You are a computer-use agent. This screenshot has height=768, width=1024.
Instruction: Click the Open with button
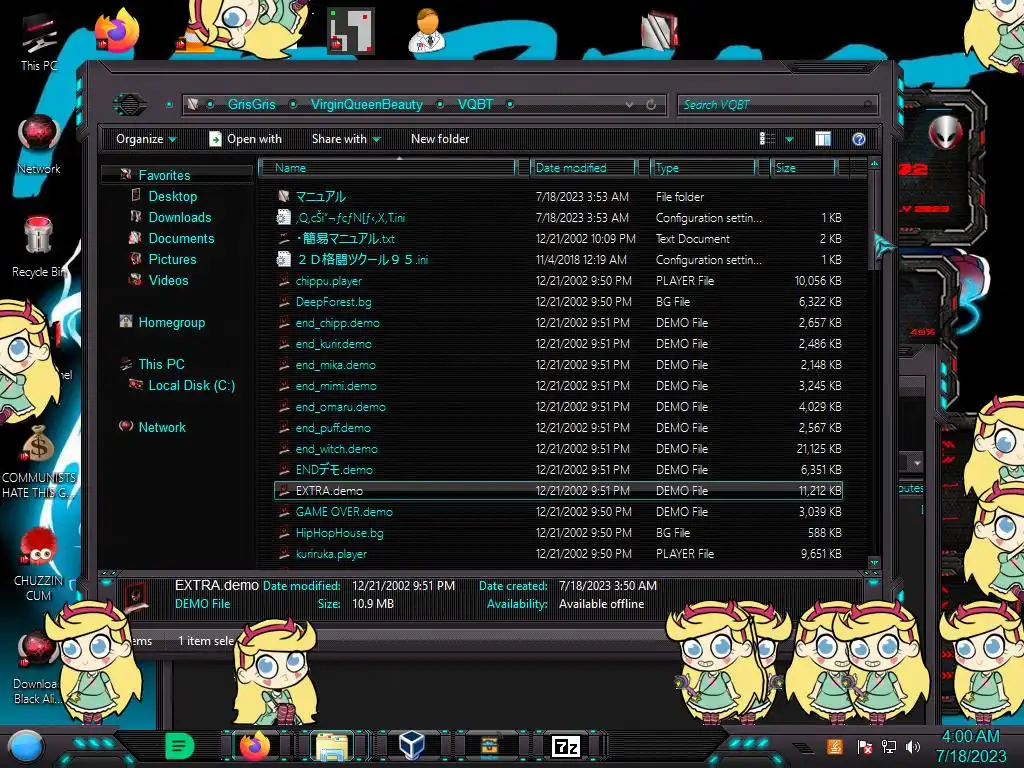click(246, 139)
